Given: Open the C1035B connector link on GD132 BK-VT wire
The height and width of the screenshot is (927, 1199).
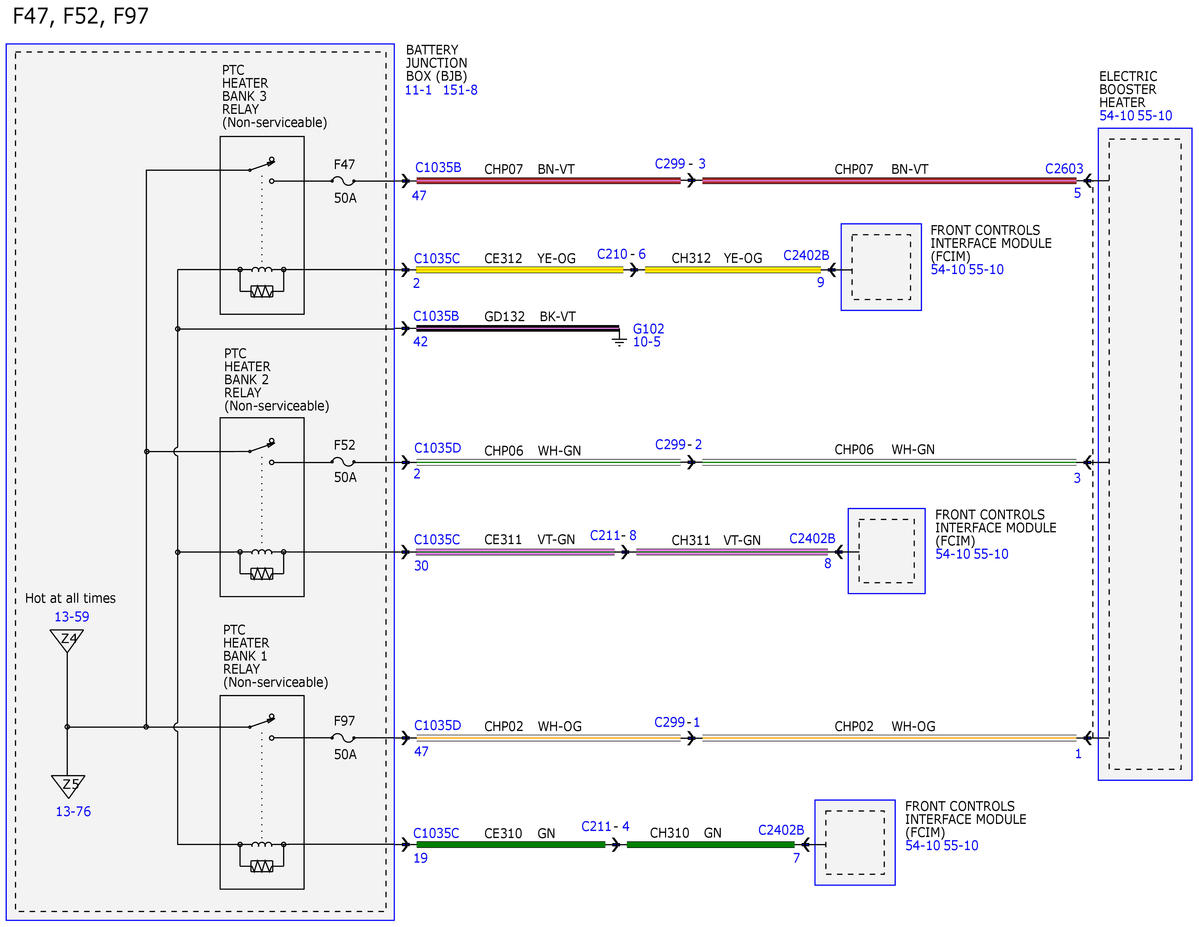Looking at the screenshot, I should [437, 317].
